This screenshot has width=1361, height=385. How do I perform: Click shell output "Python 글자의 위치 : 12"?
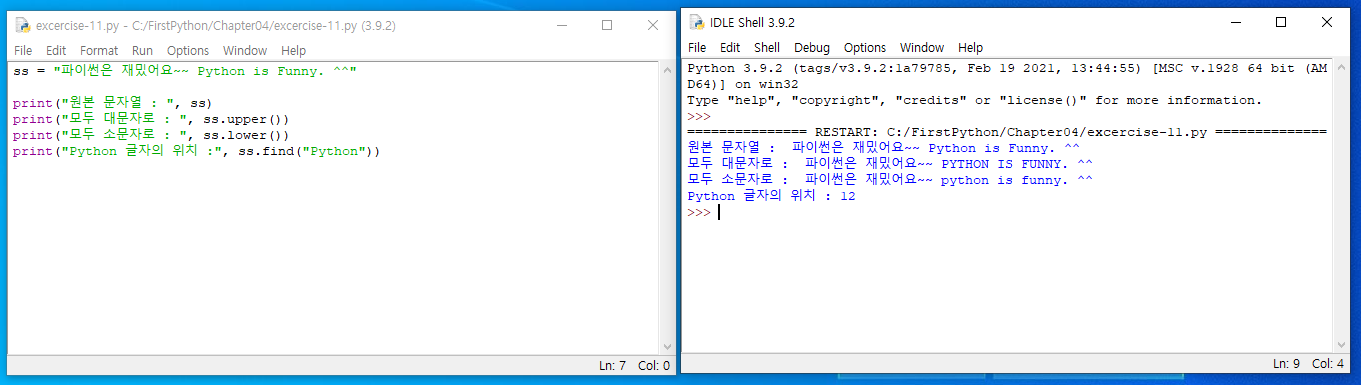pos(771,196)
